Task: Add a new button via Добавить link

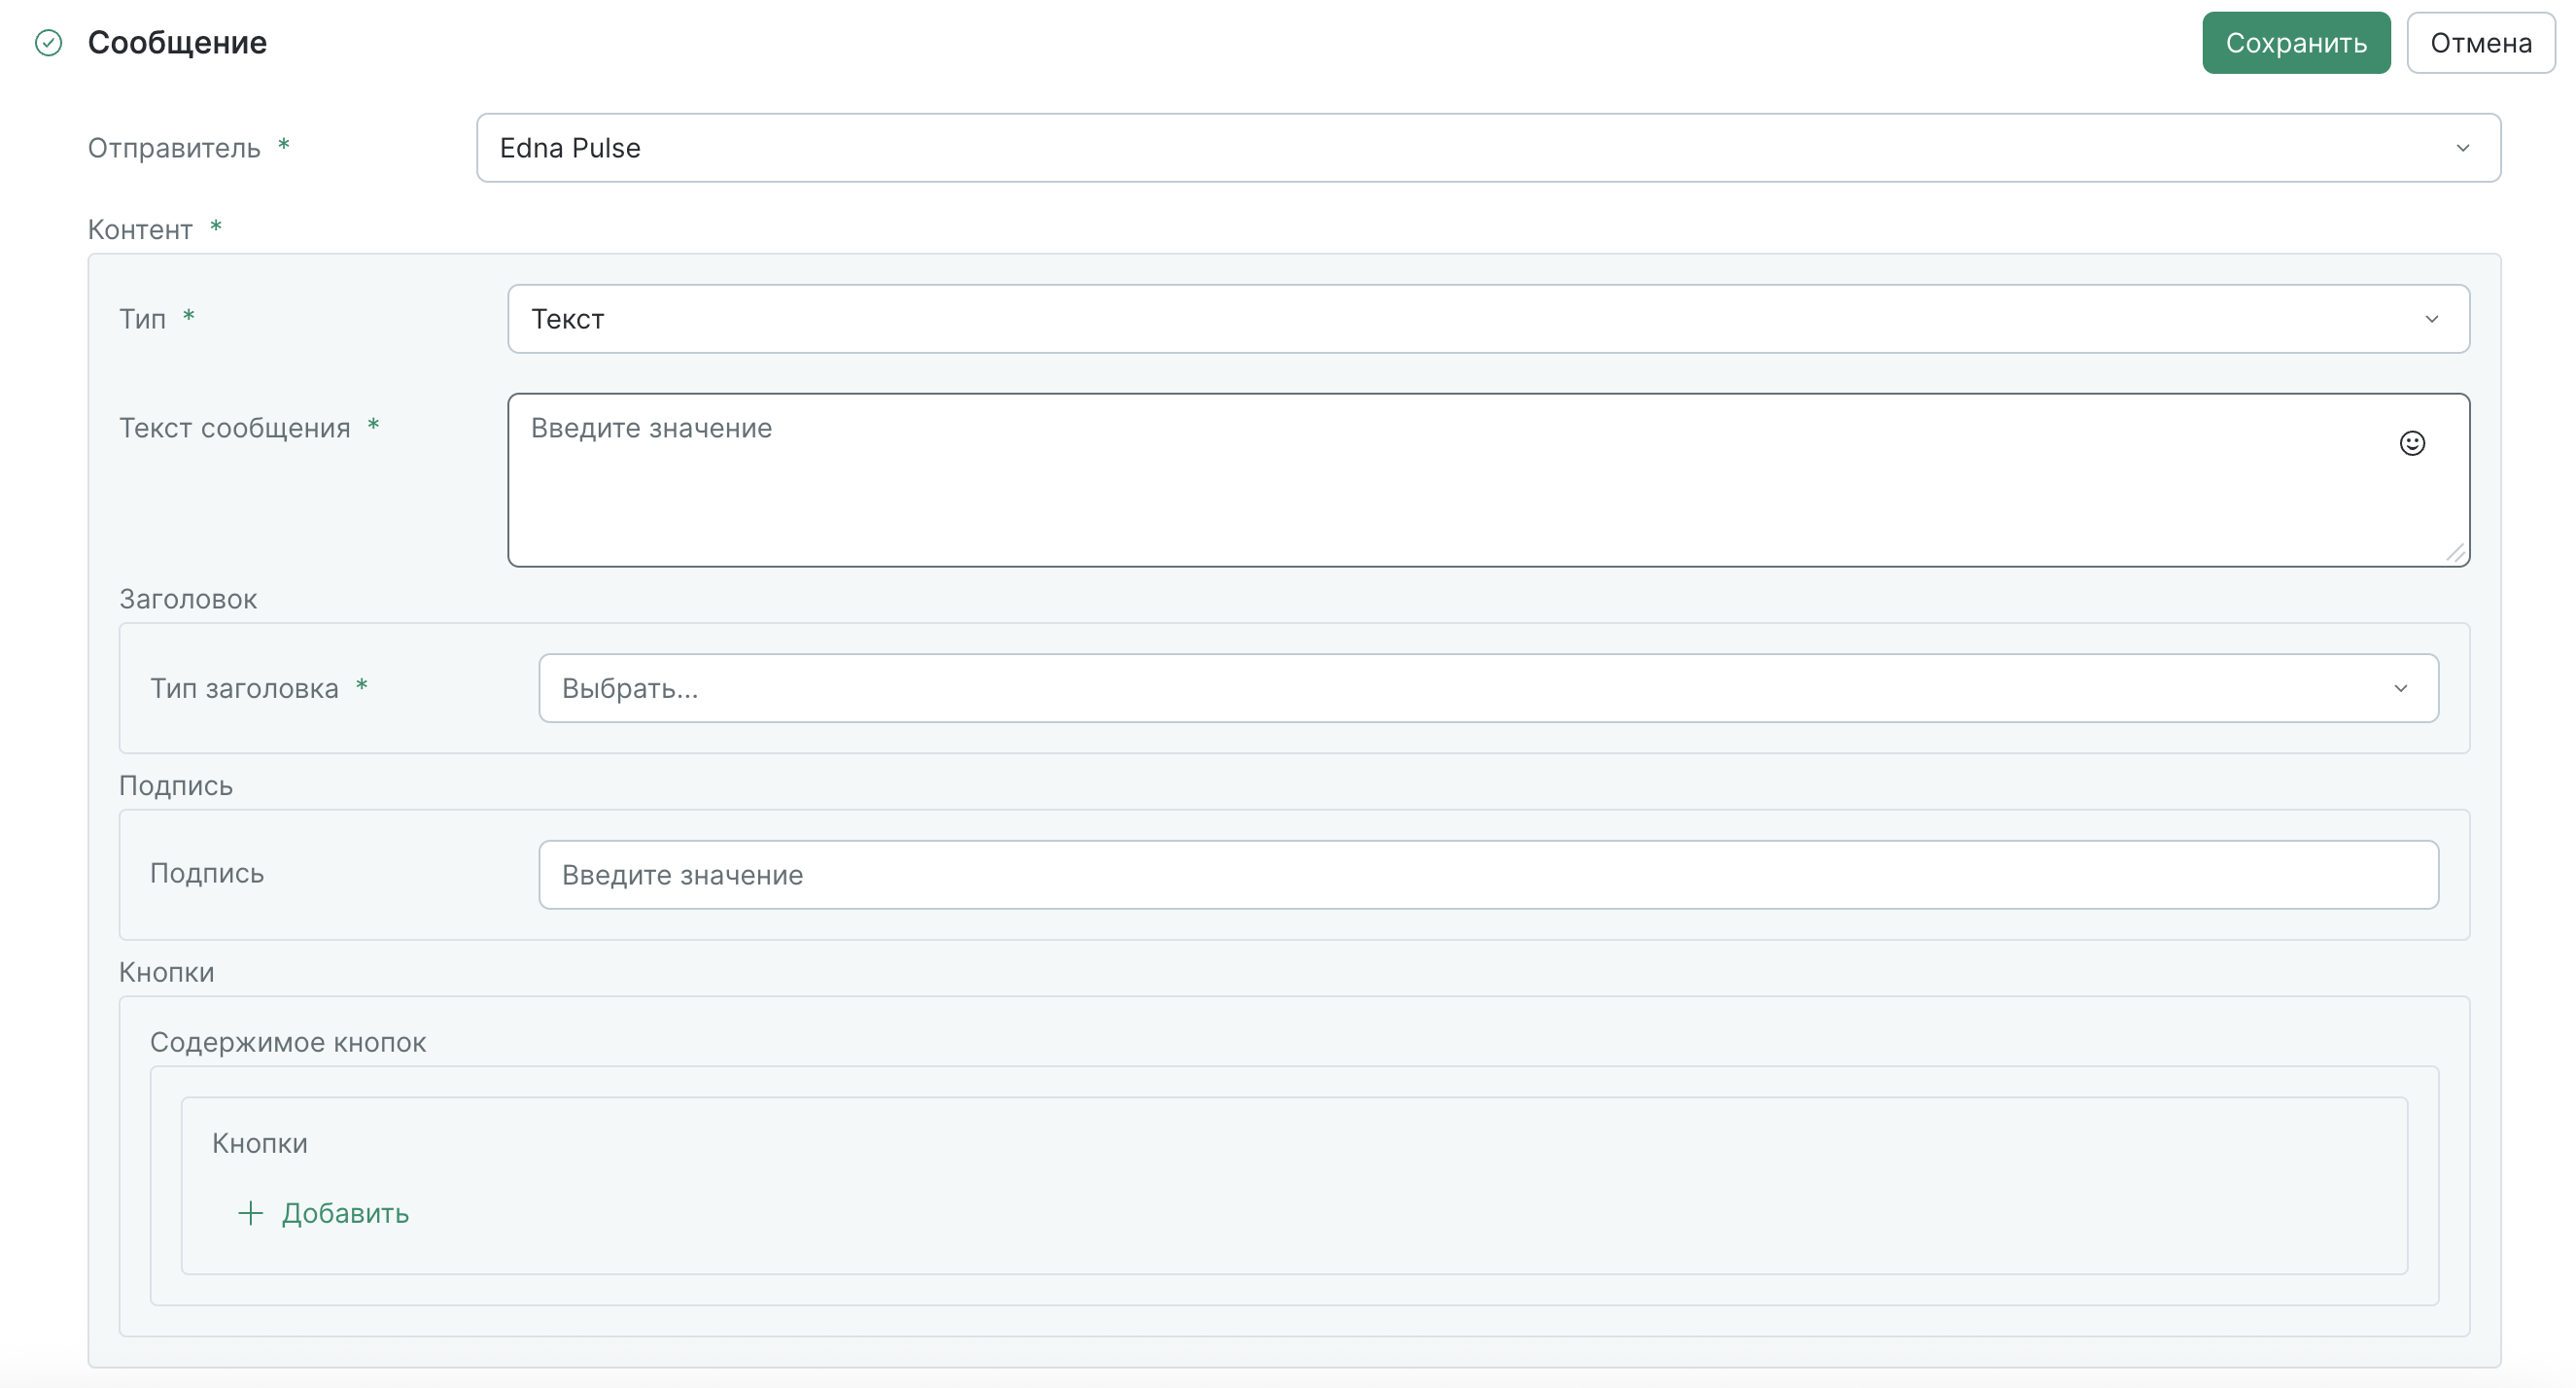Action: tap(345, 1213)
